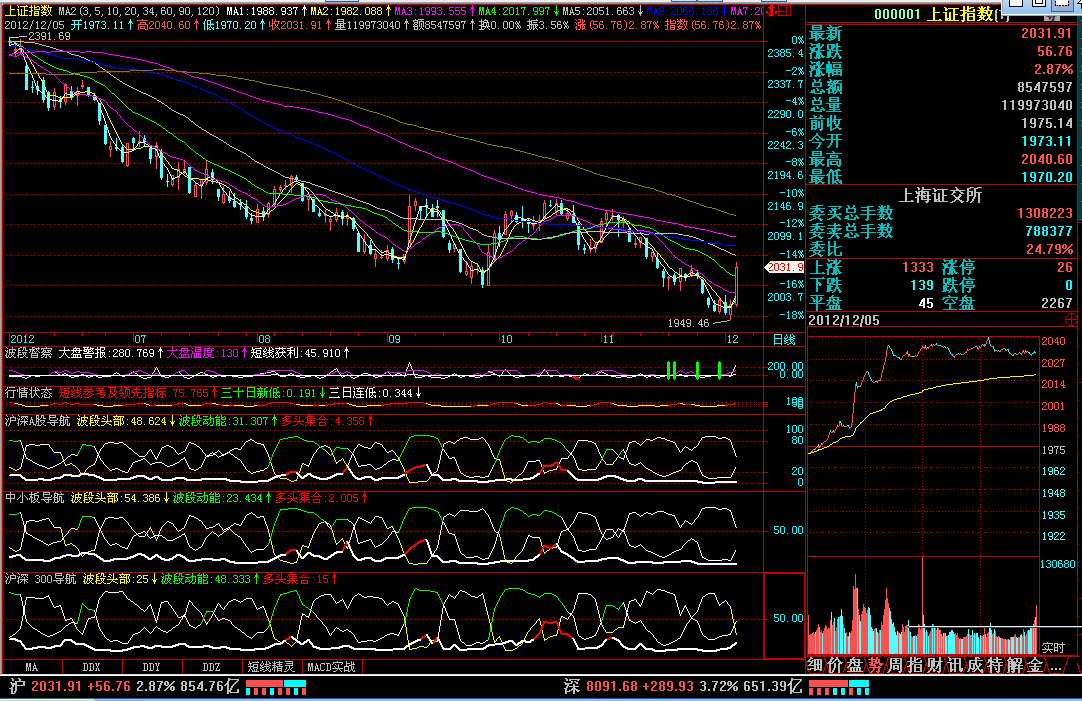
Task: Open the 特 tab in side panel
Action: tap(996, 665)
